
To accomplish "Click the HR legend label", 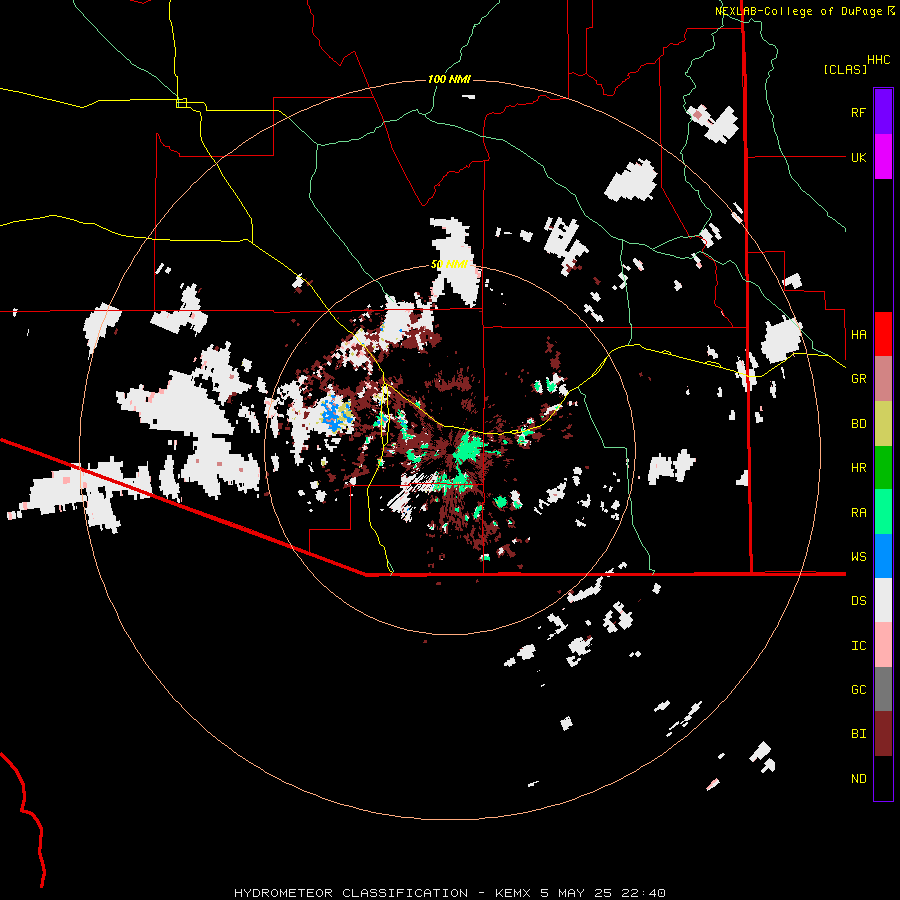I will 858,468.
